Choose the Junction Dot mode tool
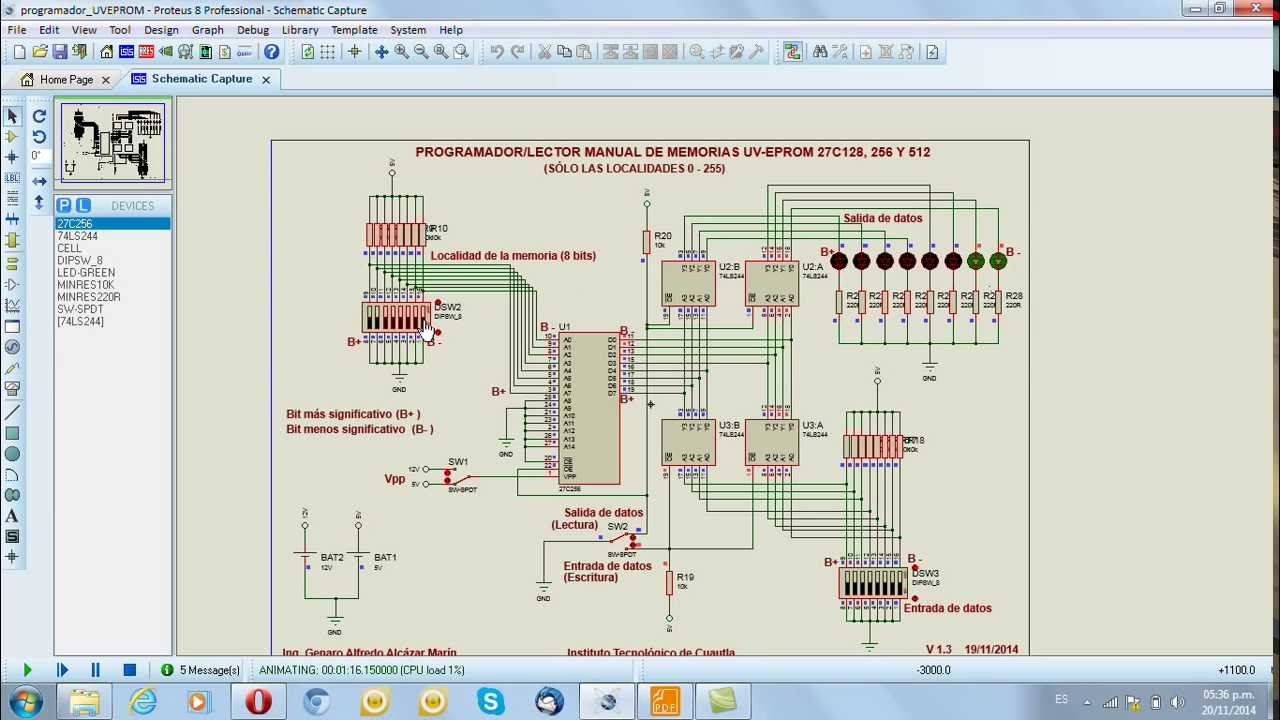 click(12, 157)
